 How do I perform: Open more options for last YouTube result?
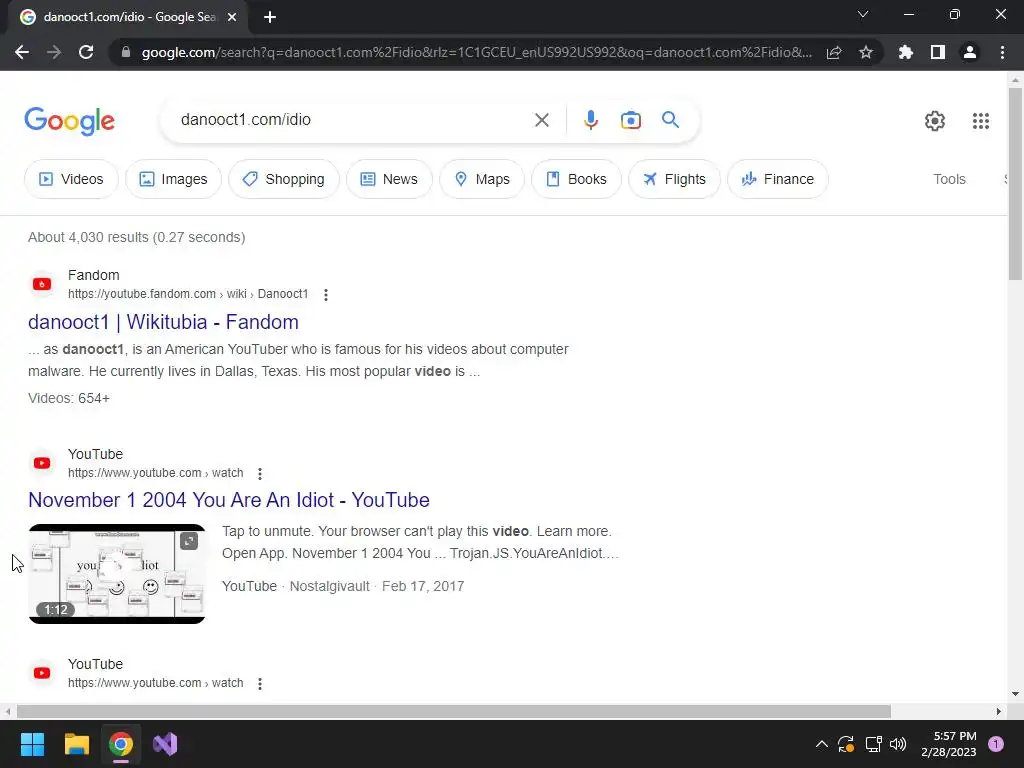260,684
